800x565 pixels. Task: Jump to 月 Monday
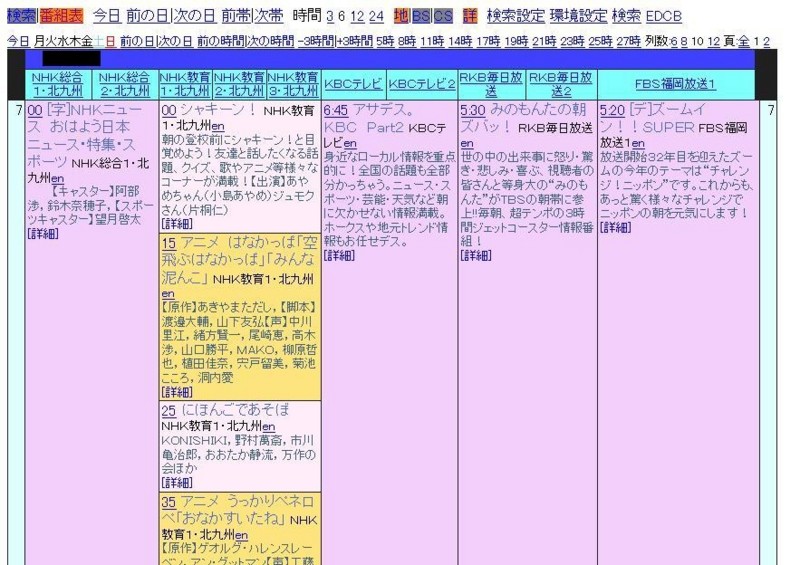pos(39,41)
